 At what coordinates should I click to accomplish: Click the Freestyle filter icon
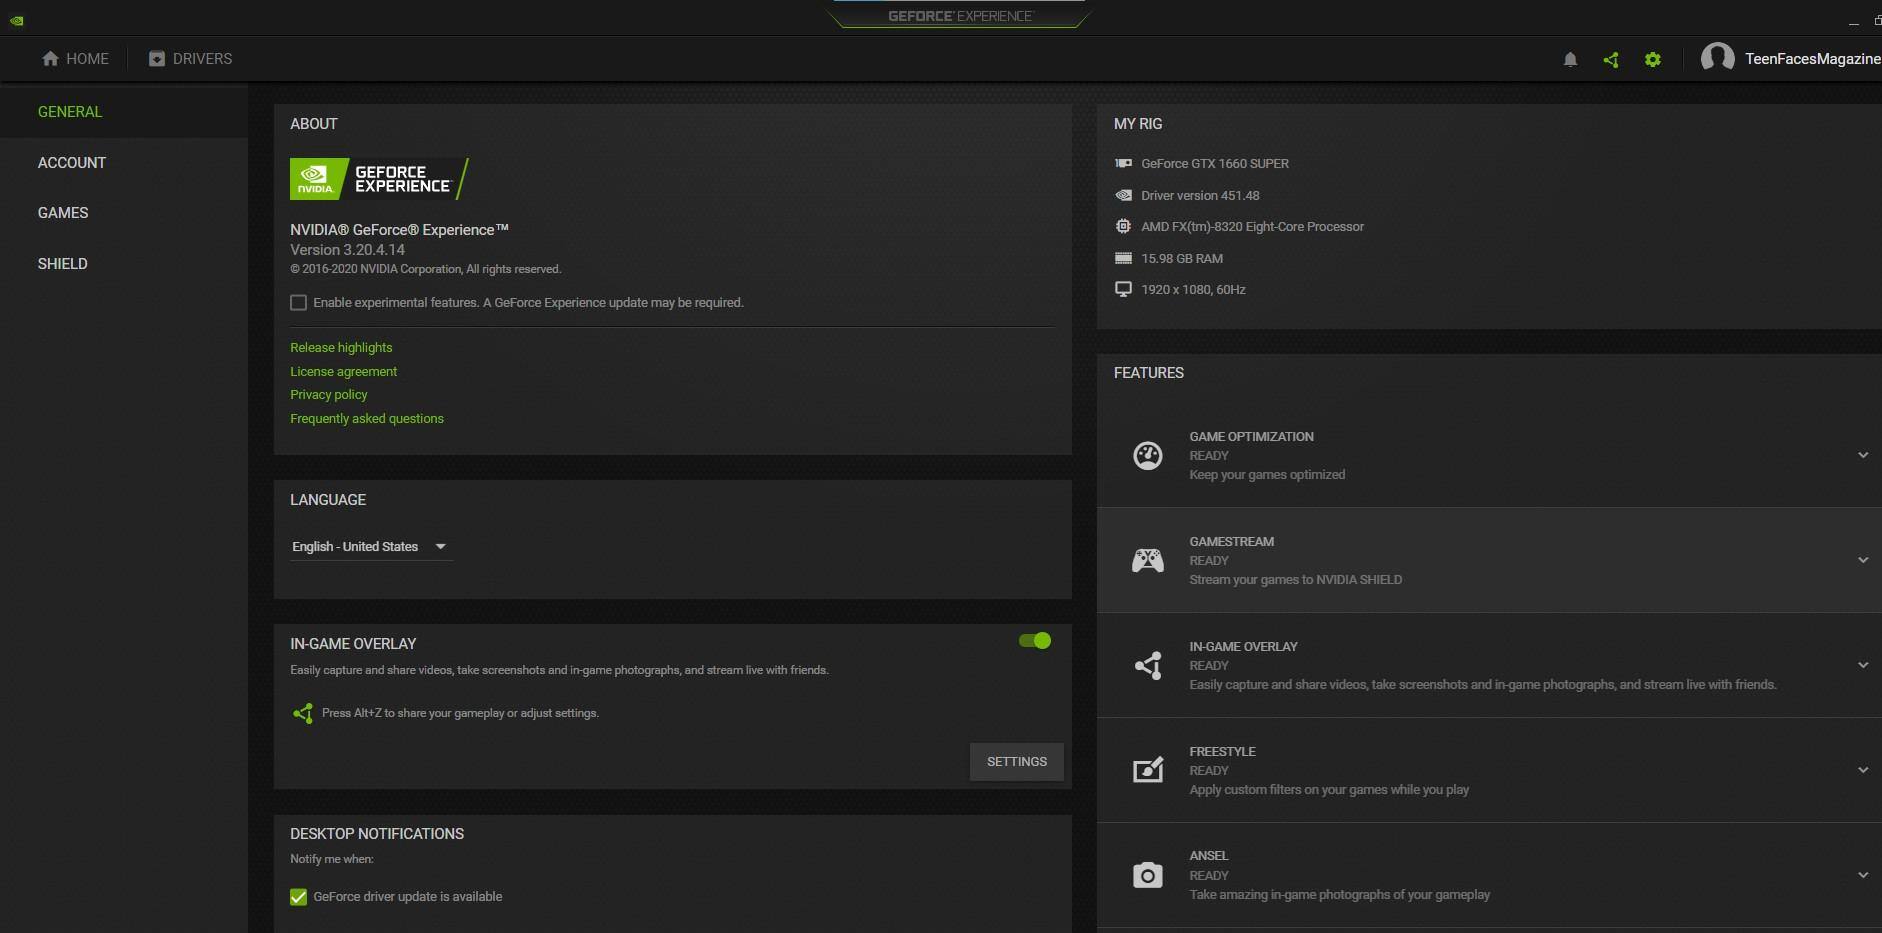click(x=1147, y=770)
